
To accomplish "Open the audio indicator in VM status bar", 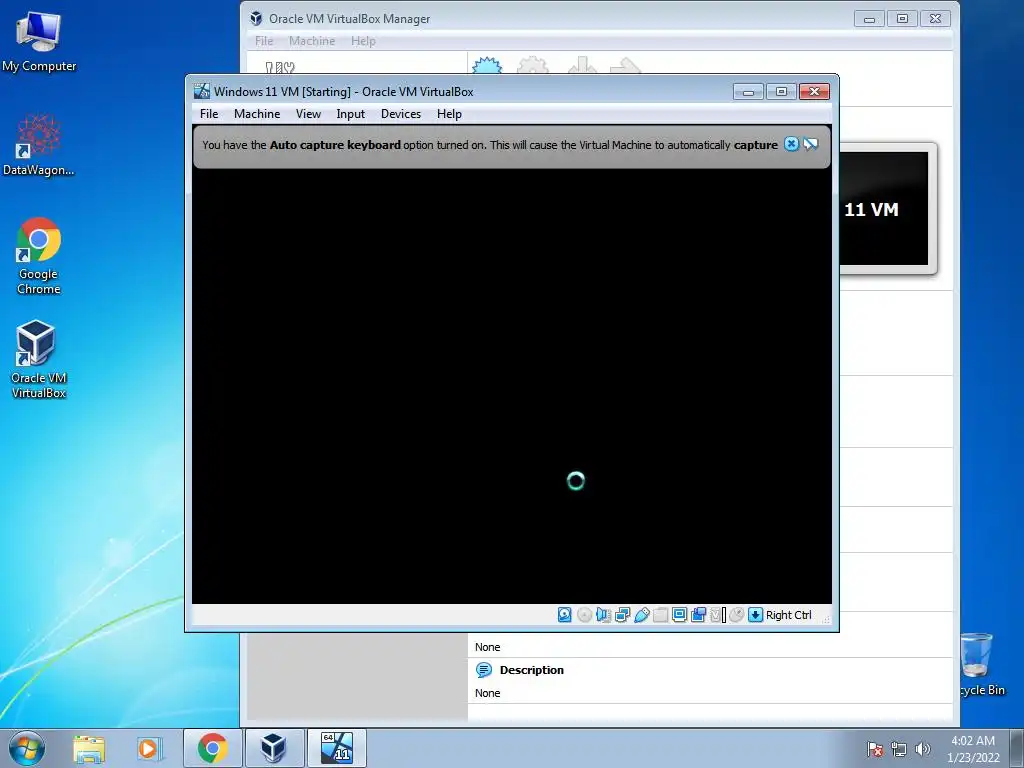I will pos(603,615).
